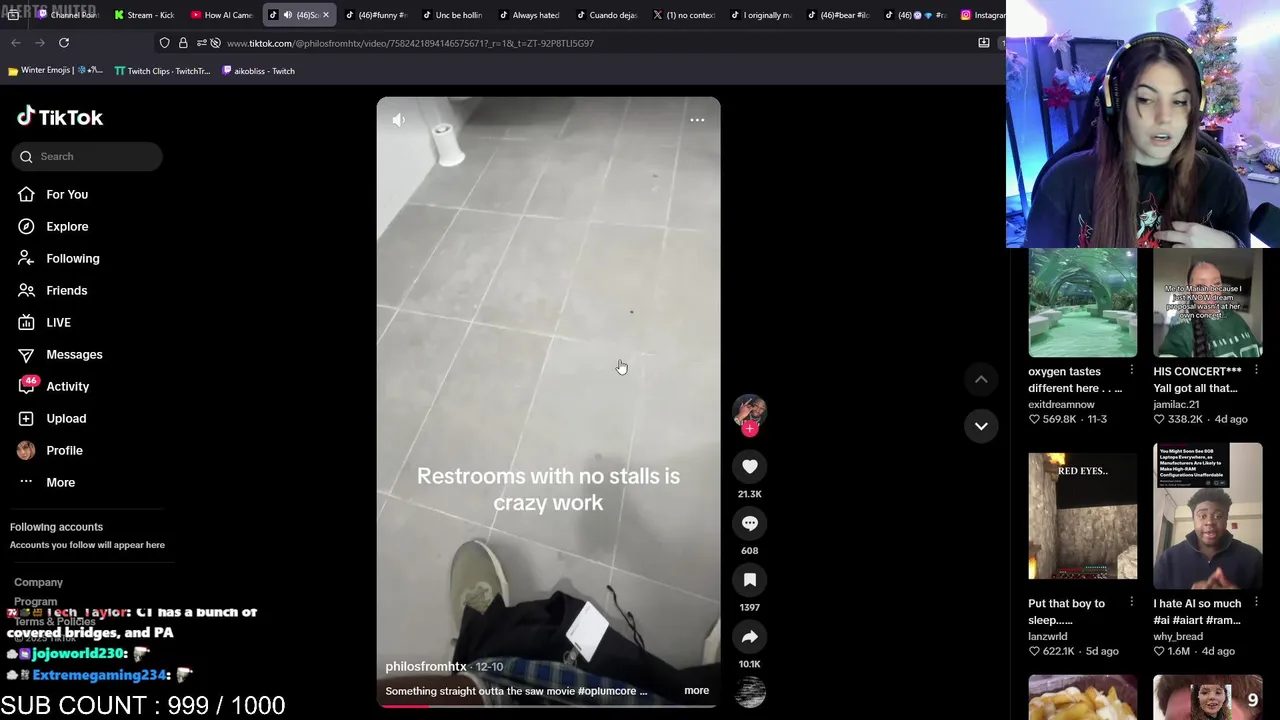
Task: Open the Friends section
Action: pos(66,290)
